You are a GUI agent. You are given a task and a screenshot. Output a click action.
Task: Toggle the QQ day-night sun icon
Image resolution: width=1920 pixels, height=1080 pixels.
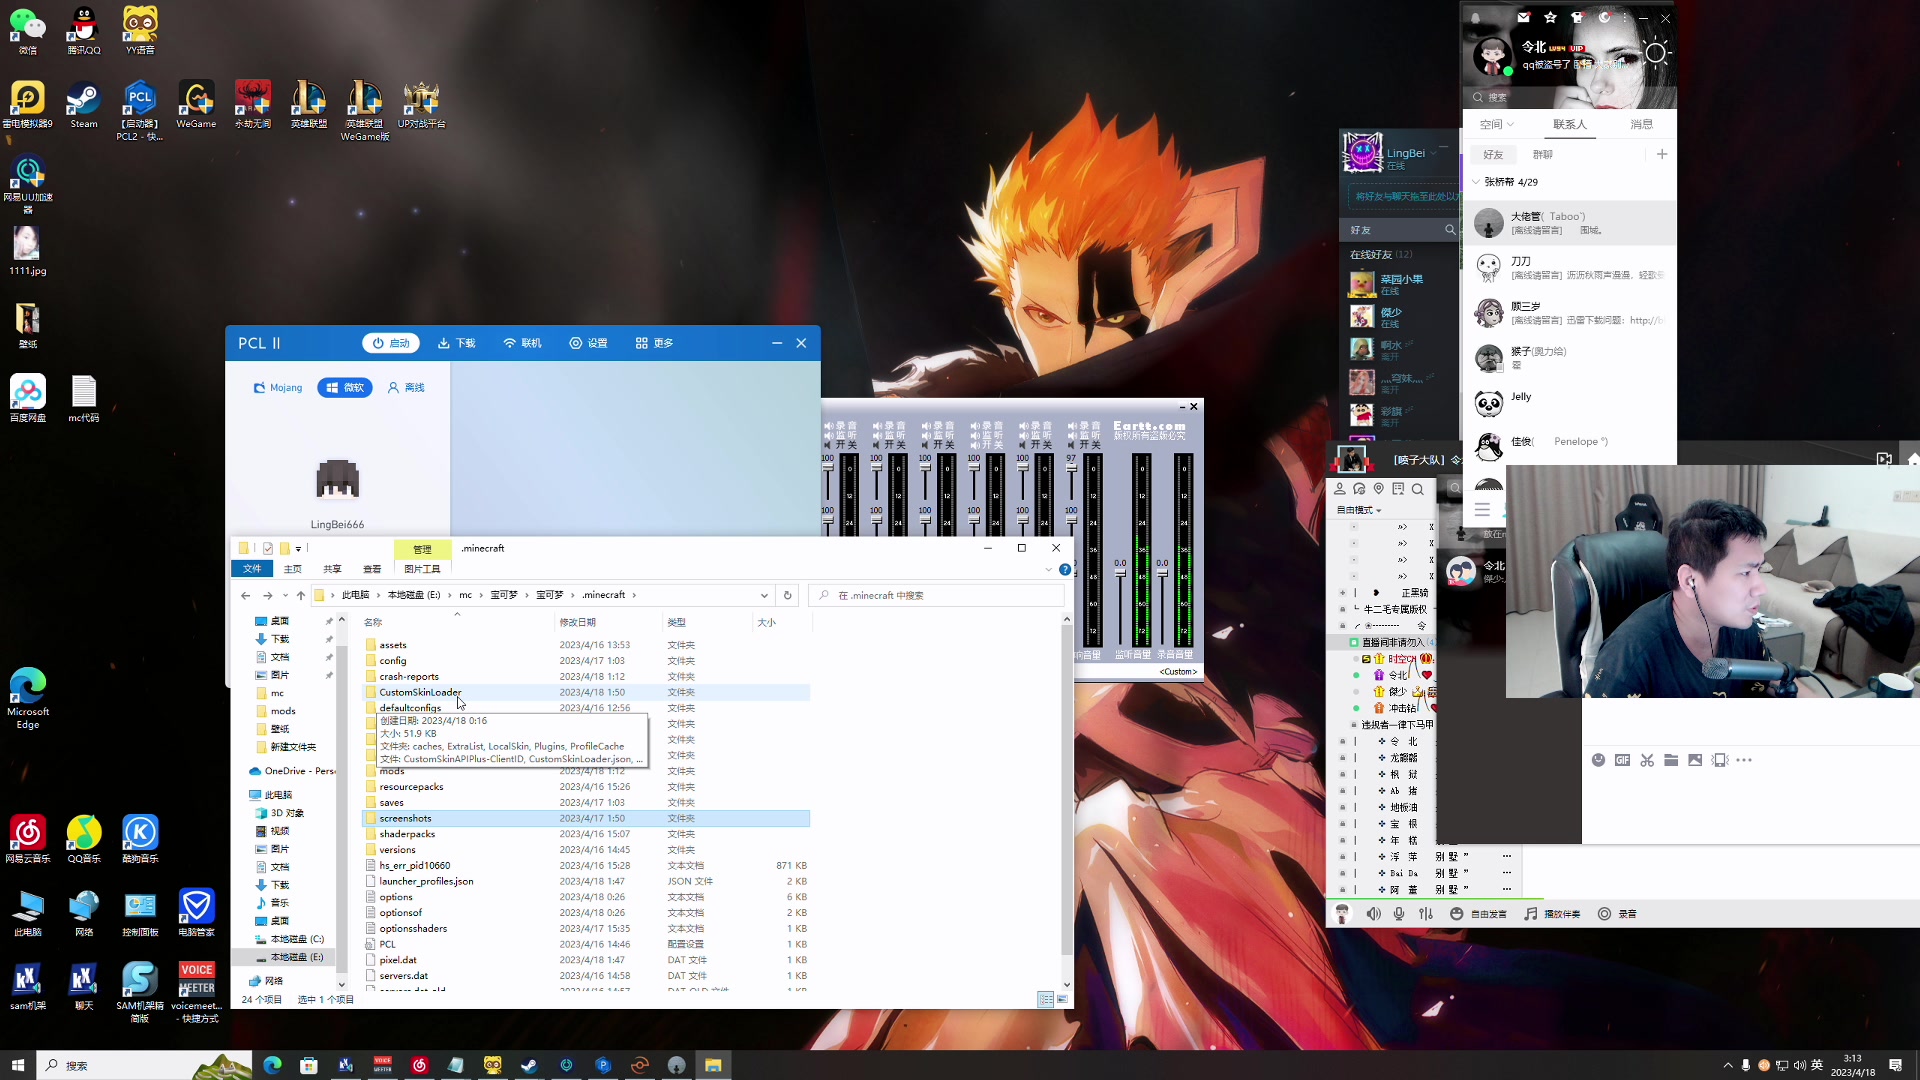click(1656, 53)
